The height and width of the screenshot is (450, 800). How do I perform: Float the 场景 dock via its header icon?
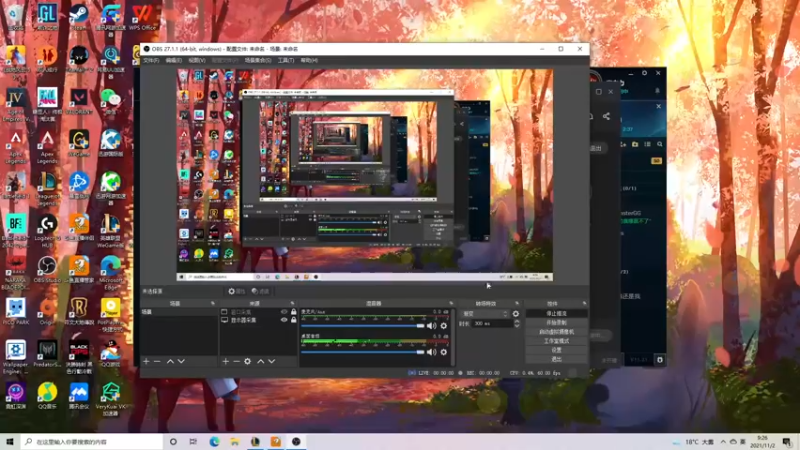click(213, 303)
